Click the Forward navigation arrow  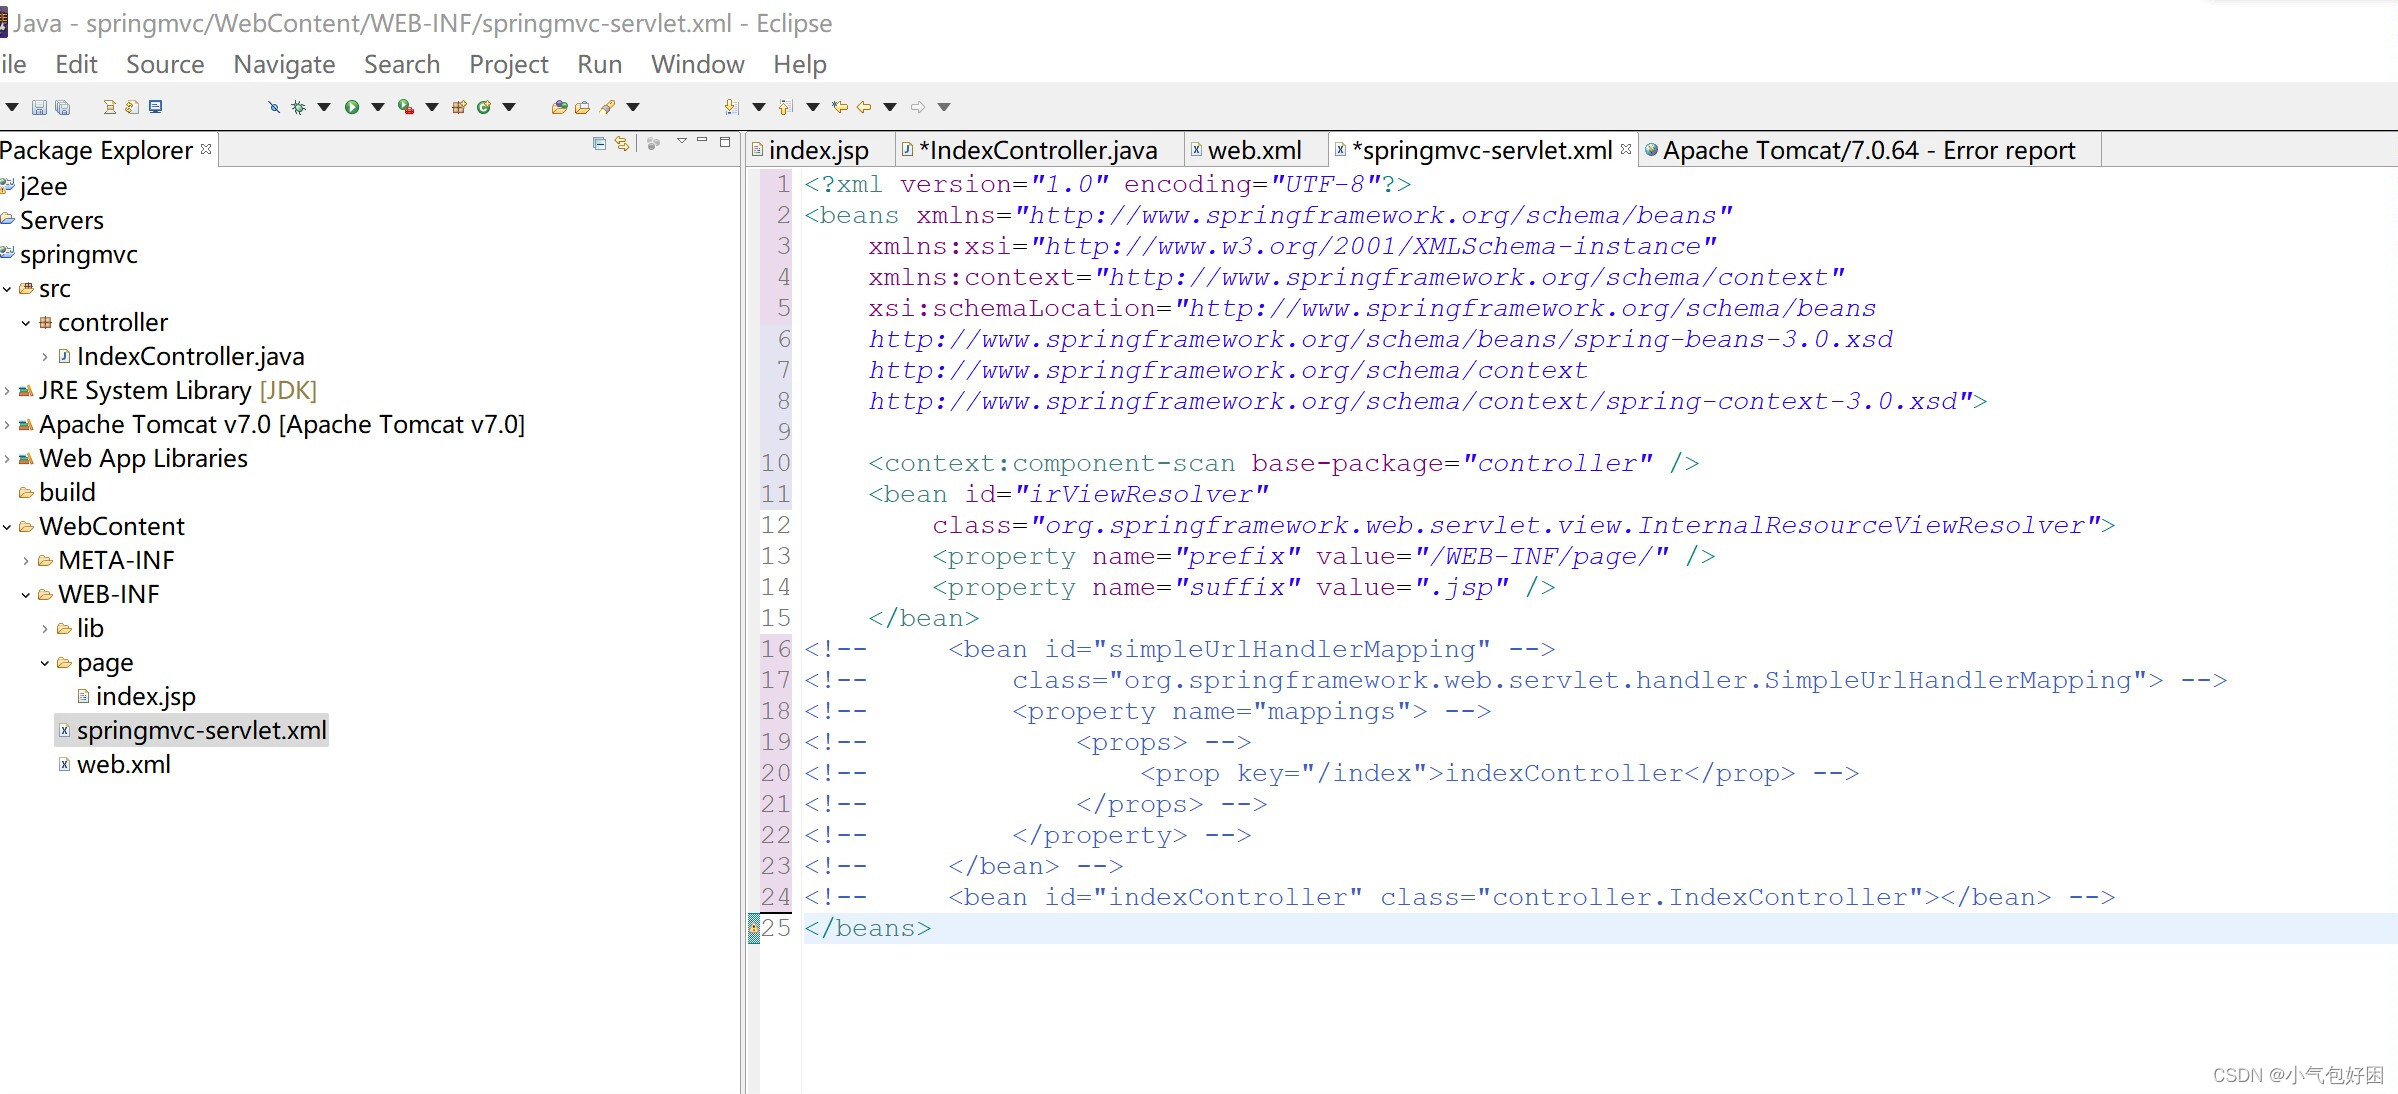918,107
